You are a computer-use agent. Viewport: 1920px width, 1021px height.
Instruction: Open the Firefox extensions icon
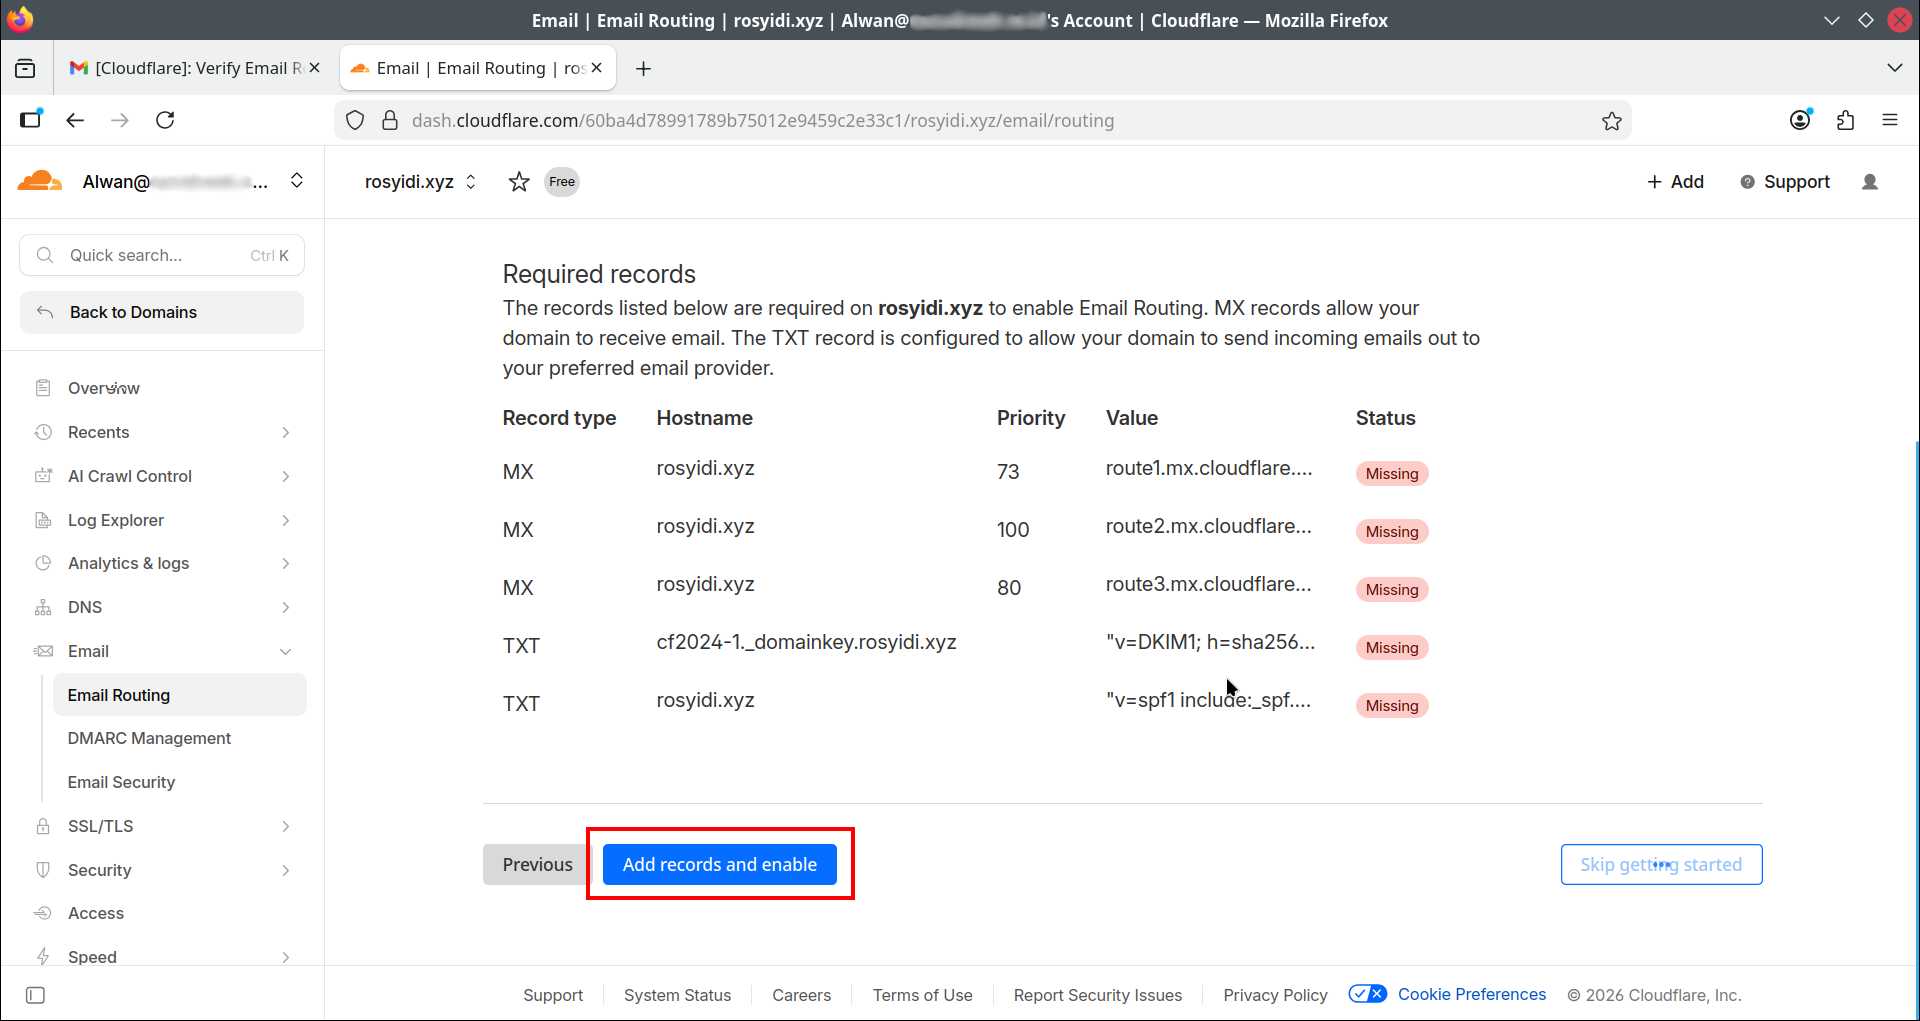1845,120
